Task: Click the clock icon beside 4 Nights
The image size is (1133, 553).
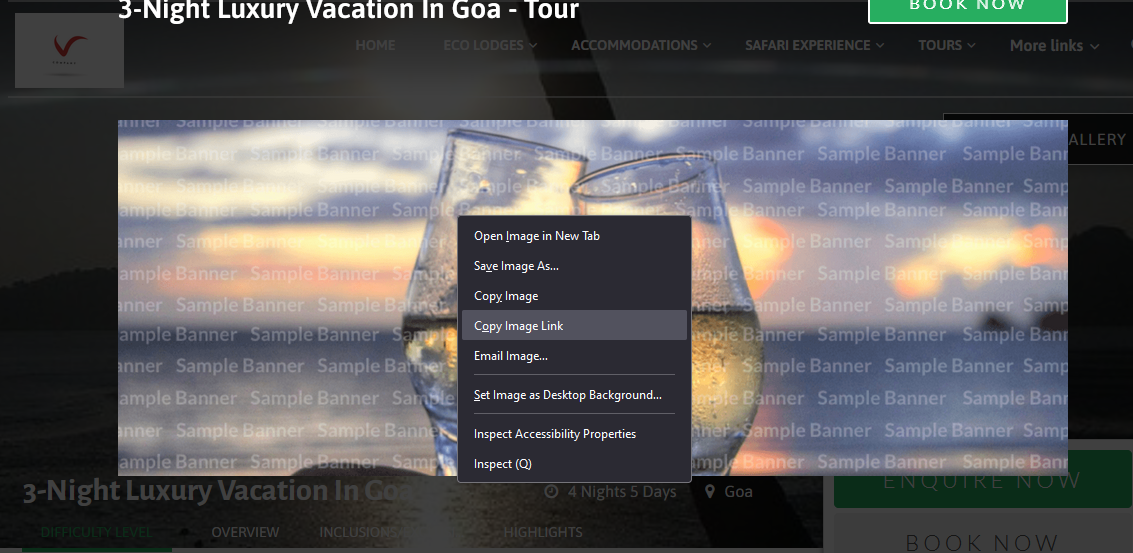Action: (551, 492)
